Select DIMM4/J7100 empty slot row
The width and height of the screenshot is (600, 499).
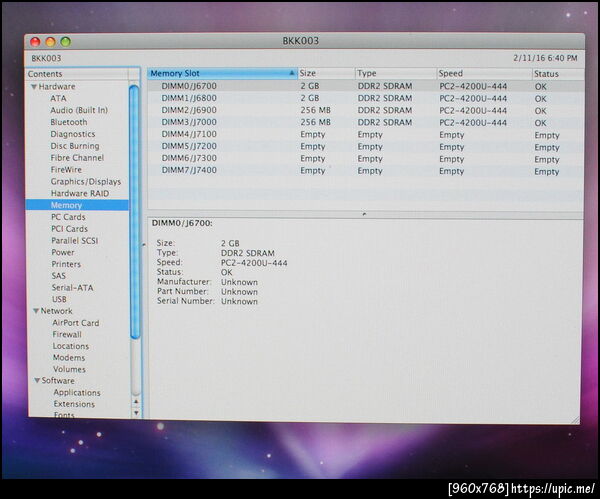click(366, 135)
